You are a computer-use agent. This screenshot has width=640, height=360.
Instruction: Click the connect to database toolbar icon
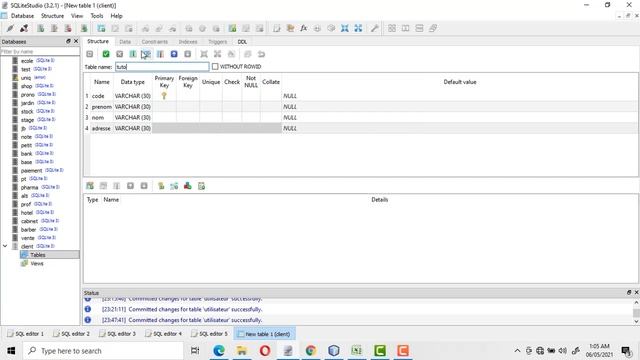point(10,28)
